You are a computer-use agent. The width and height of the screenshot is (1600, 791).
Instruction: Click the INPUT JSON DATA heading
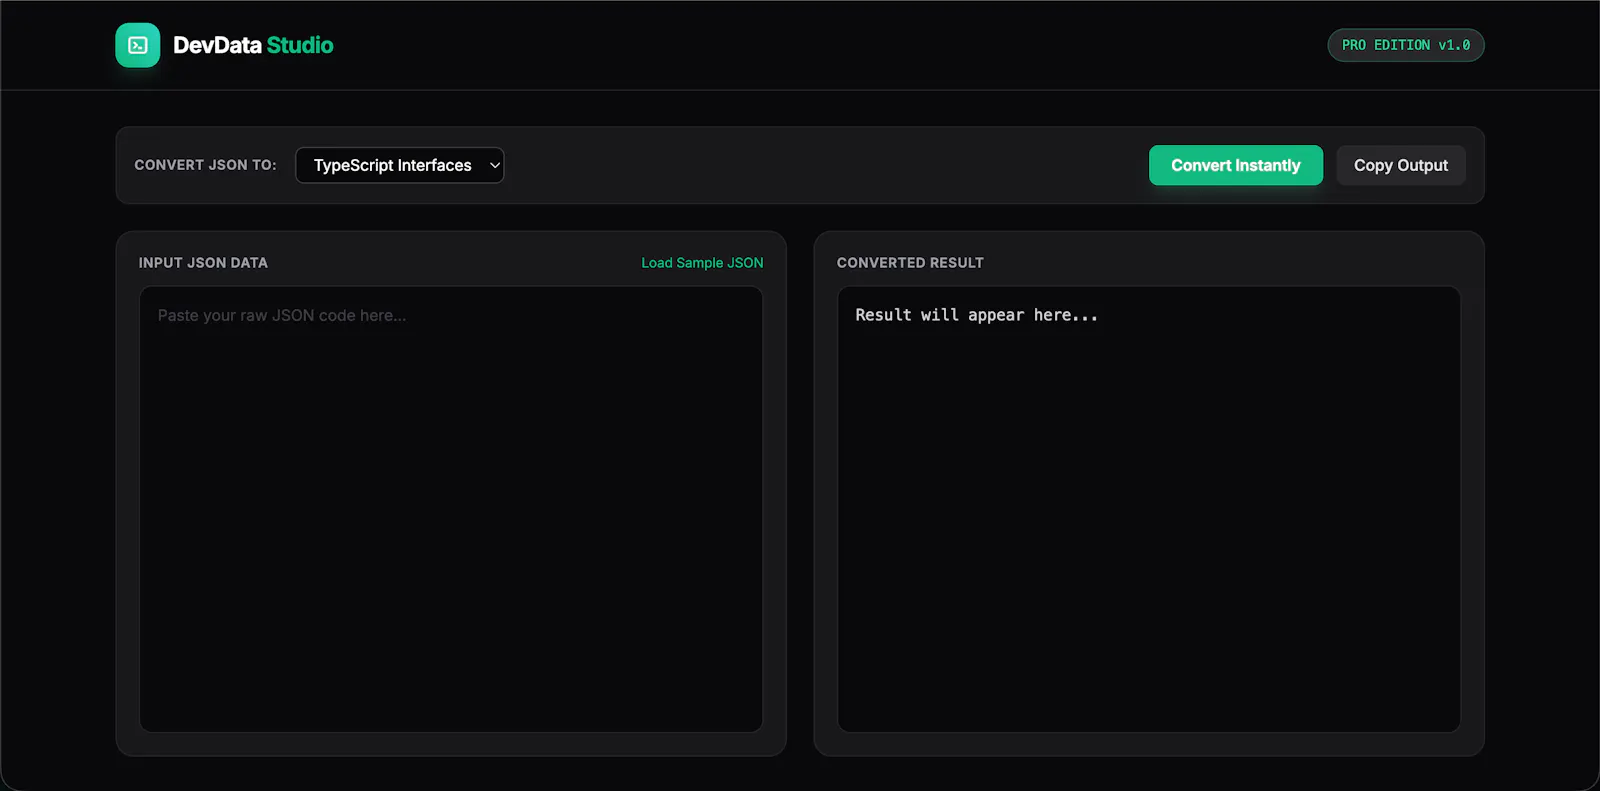point(203,263)
